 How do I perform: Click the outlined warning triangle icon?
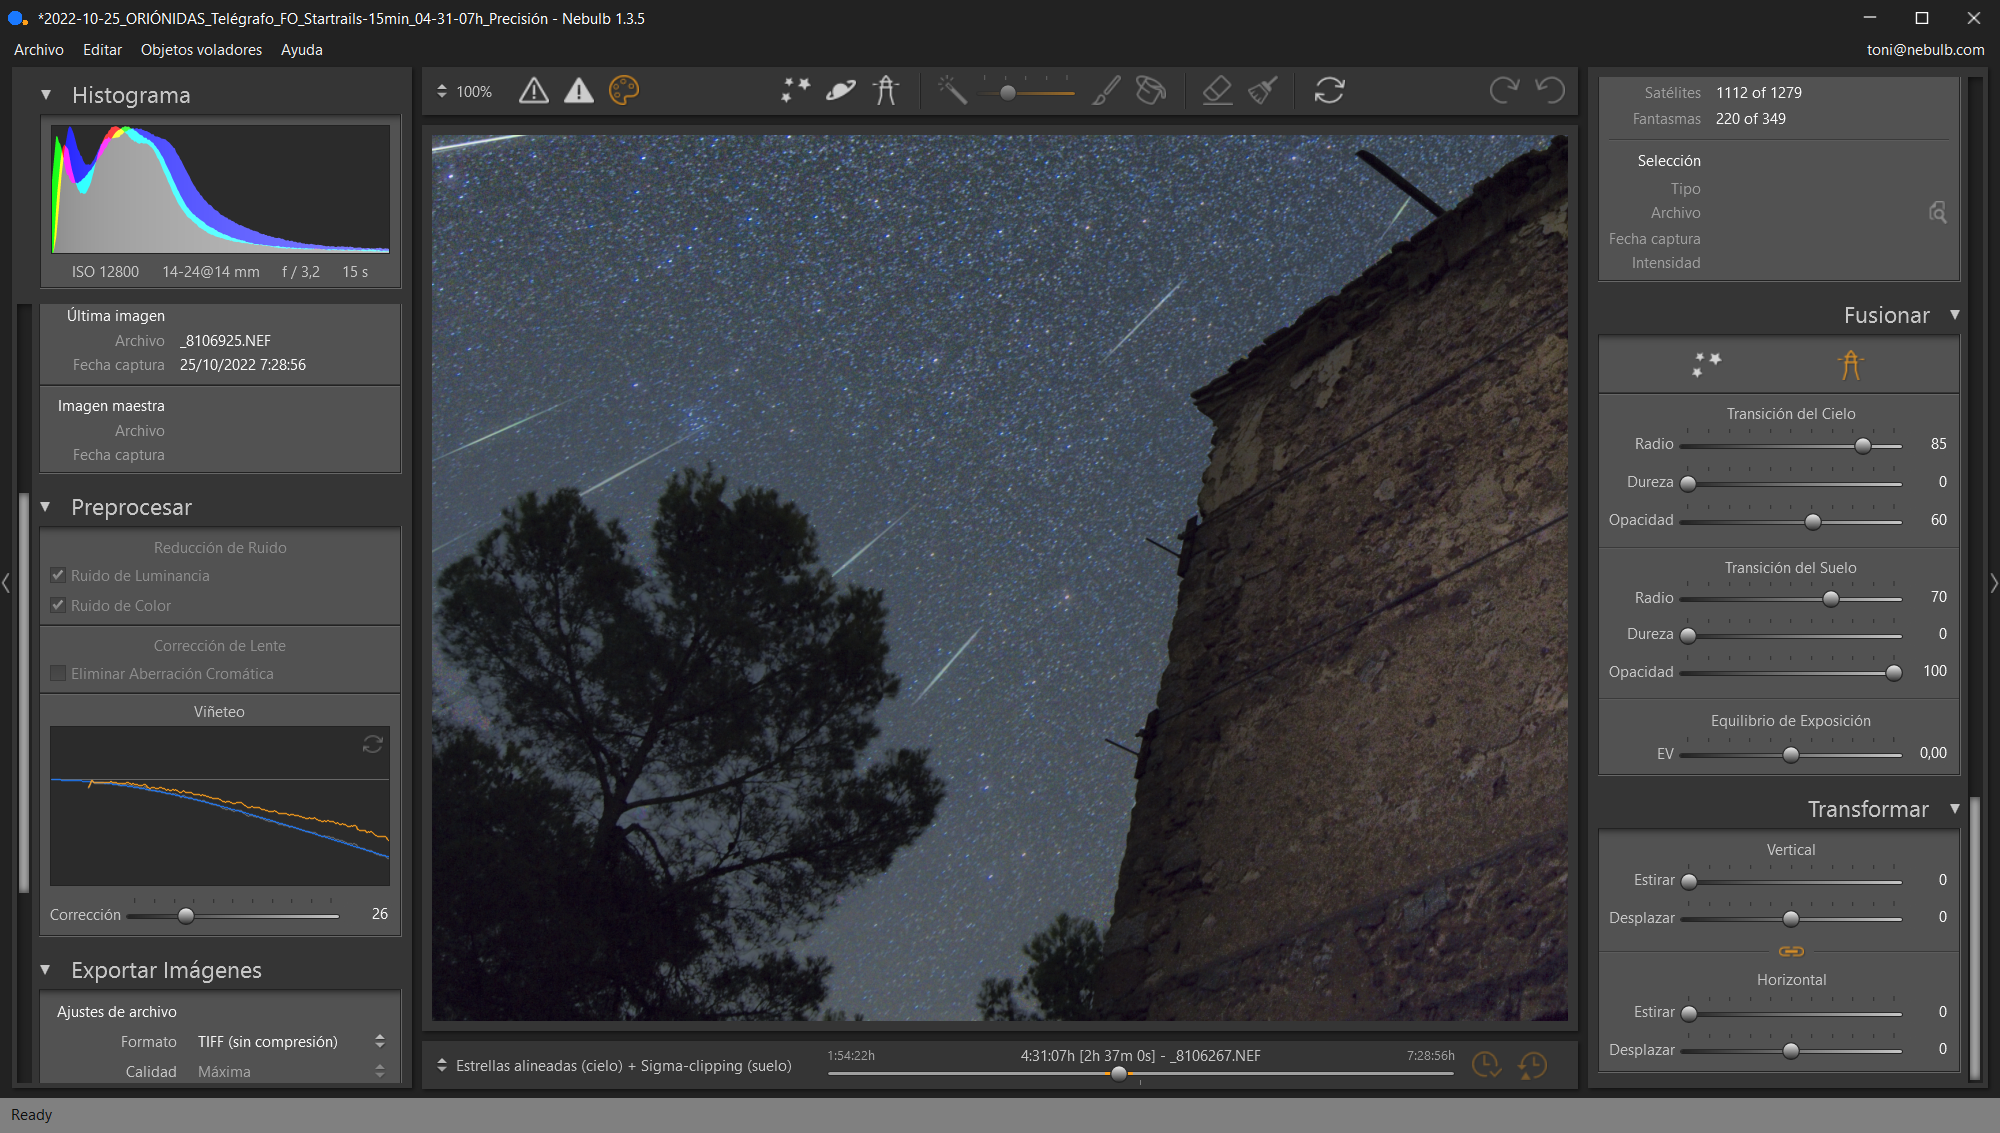[x=534, y=91]
